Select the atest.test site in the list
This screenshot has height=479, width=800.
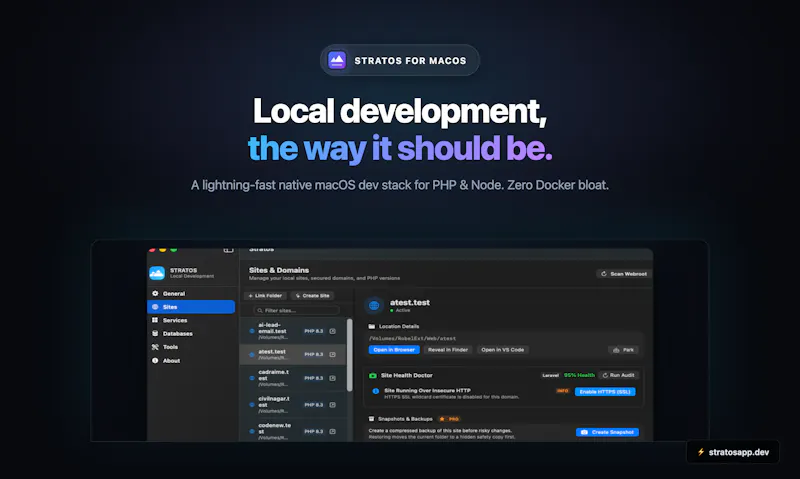coord(293,354)
